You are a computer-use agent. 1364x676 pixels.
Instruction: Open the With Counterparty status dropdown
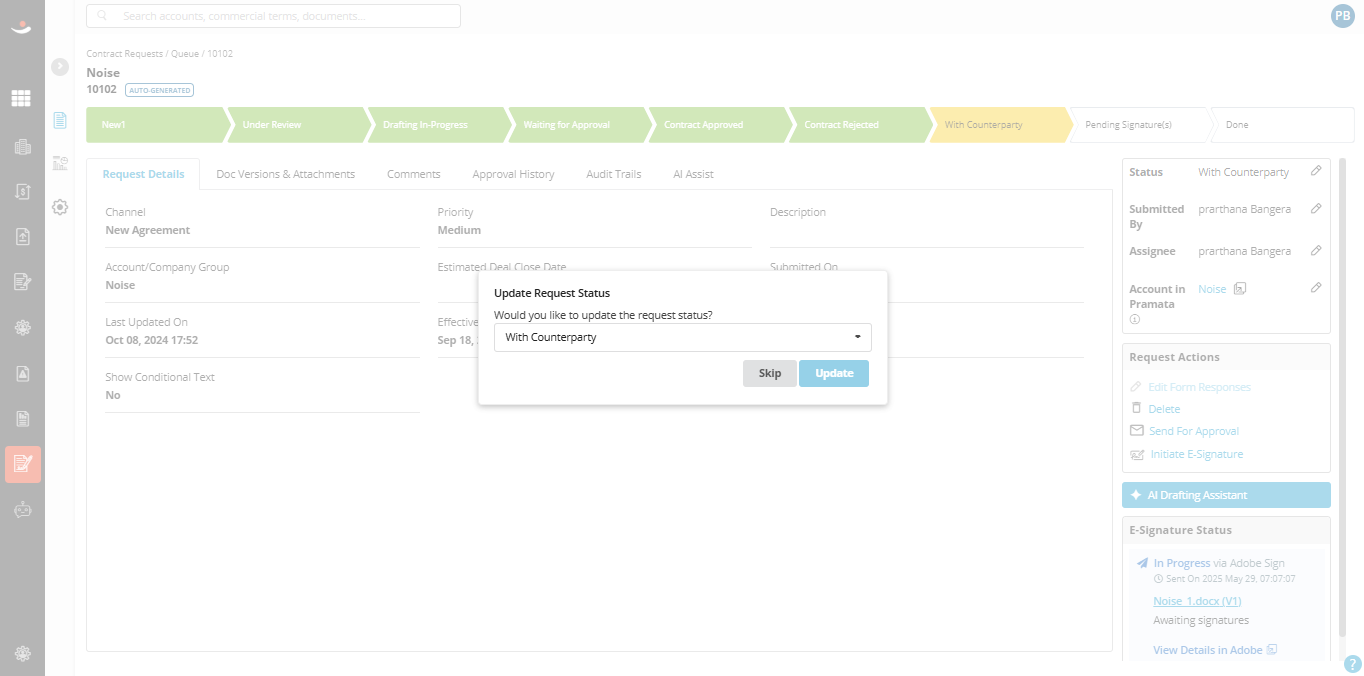pyautogui.click(x=683, y=337)
